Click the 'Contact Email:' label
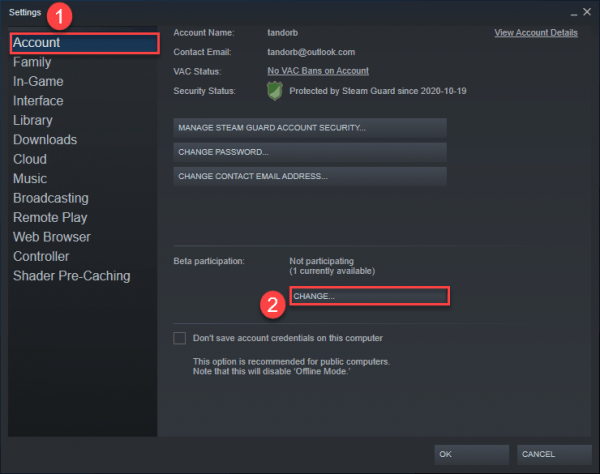Image resolution: width=600 pixels, height=474 pixels. (202, 52)
